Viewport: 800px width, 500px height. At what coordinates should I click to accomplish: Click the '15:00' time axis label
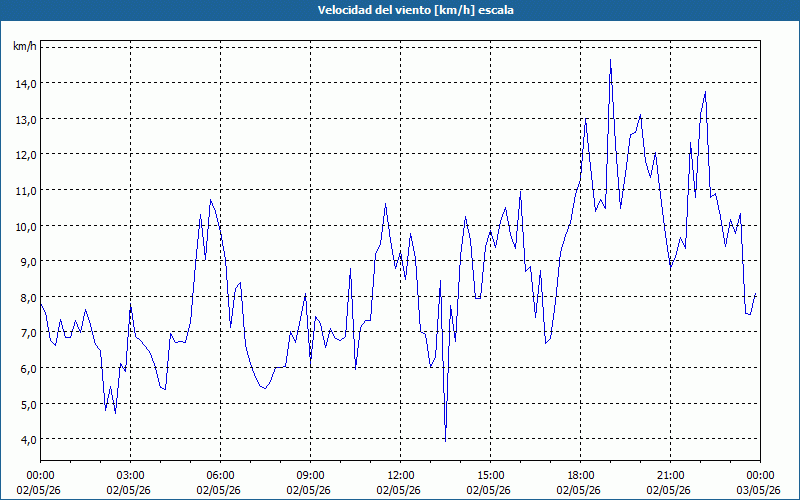coord(490,476)
